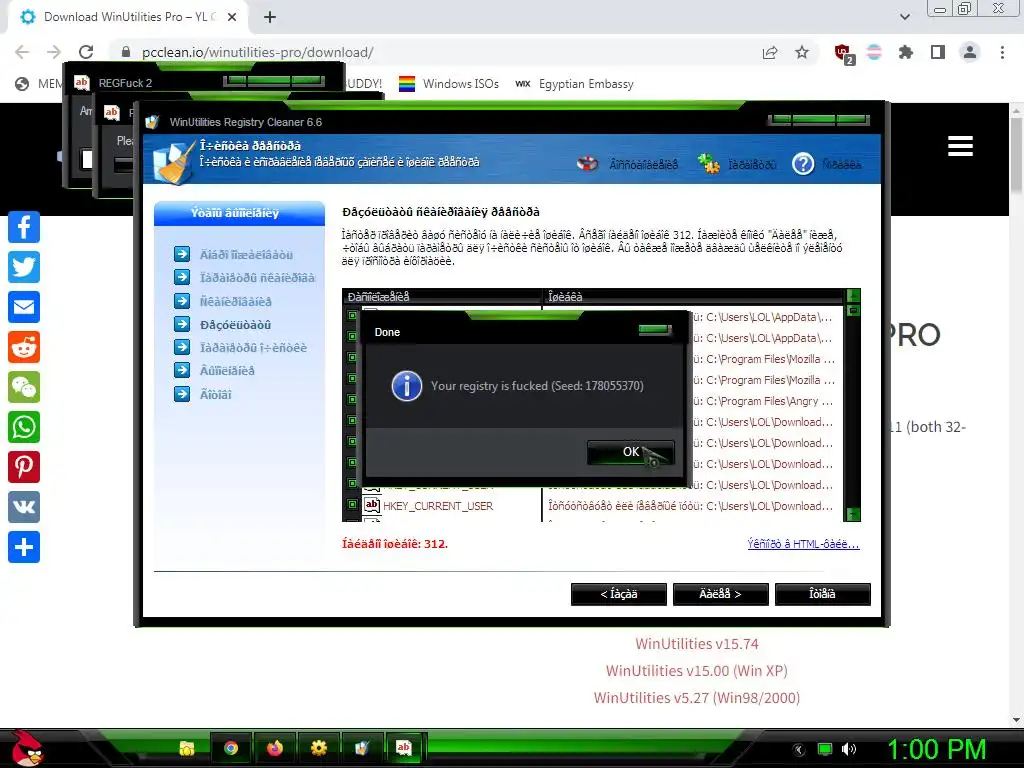The height and width of the screenshot is (768, 1024).
Task: Go forward in Chrome
Action: pos(54,52)
